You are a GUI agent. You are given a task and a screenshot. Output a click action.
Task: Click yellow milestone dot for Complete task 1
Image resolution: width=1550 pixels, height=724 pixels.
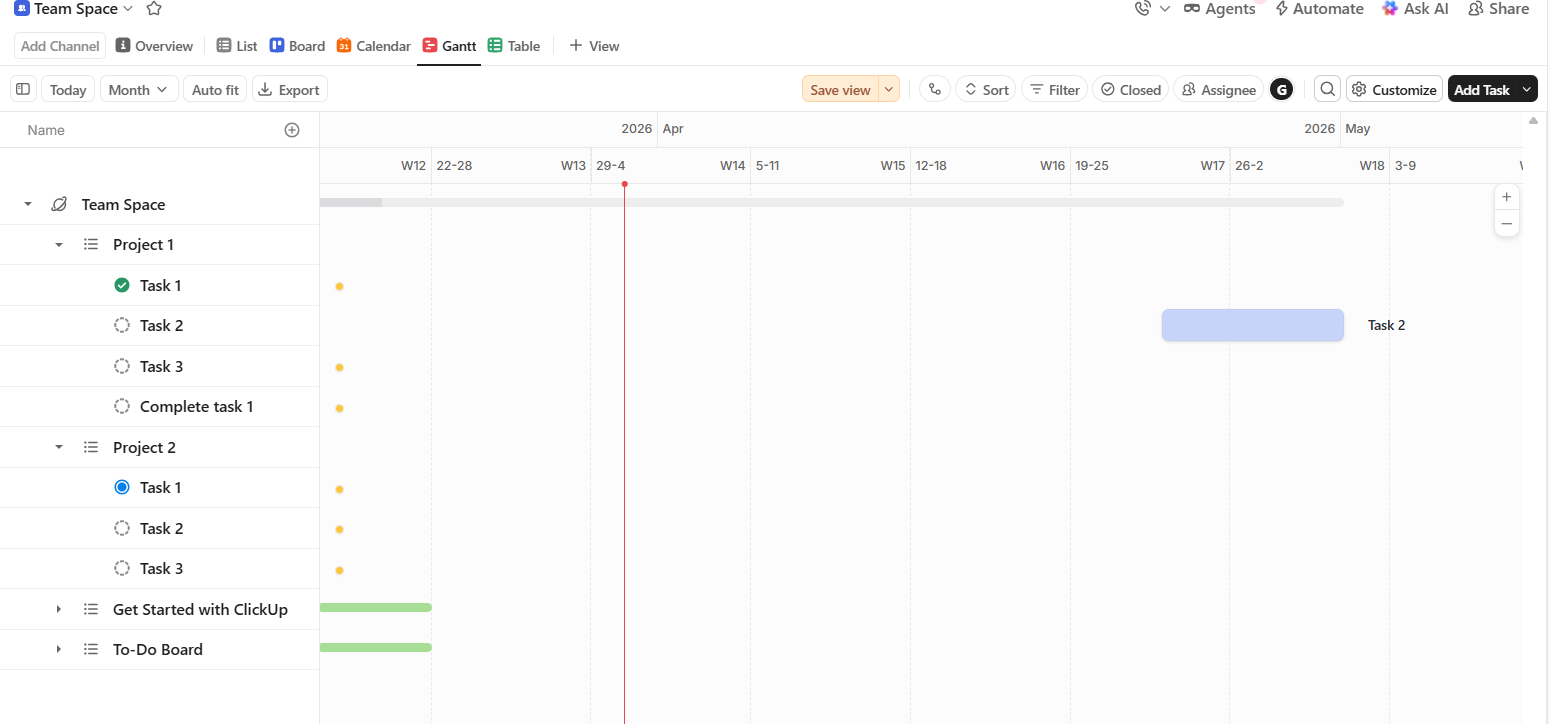[x=339, y=408]
